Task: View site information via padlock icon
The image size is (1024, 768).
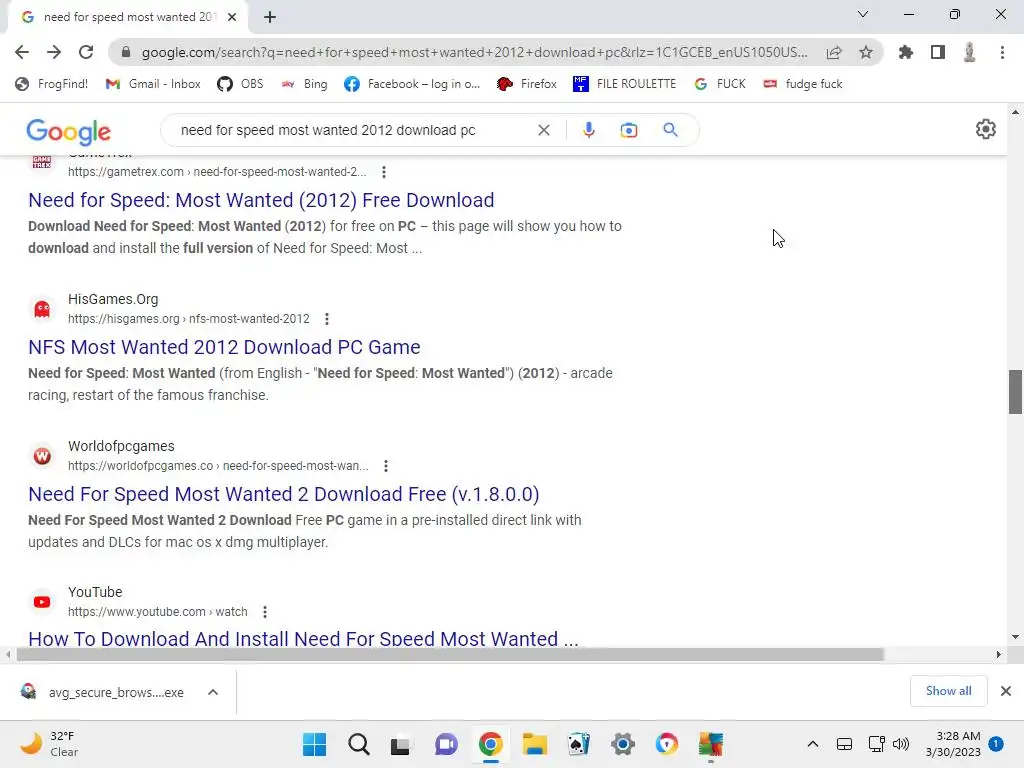Action: click(x=126, y=52)
